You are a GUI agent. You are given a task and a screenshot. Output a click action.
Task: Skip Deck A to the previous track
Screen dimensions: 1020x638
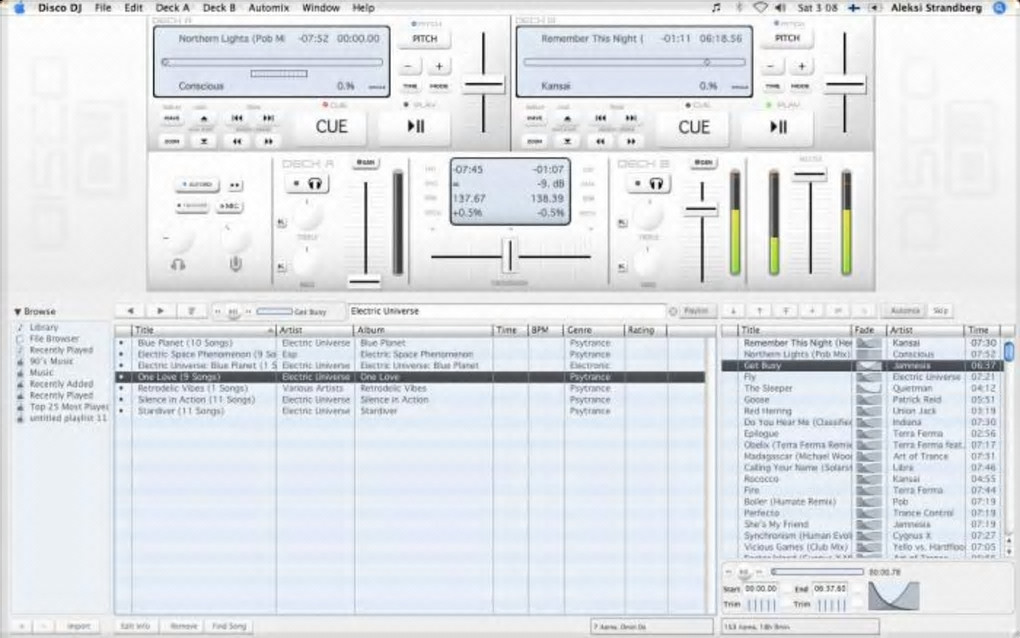point(237,118)
